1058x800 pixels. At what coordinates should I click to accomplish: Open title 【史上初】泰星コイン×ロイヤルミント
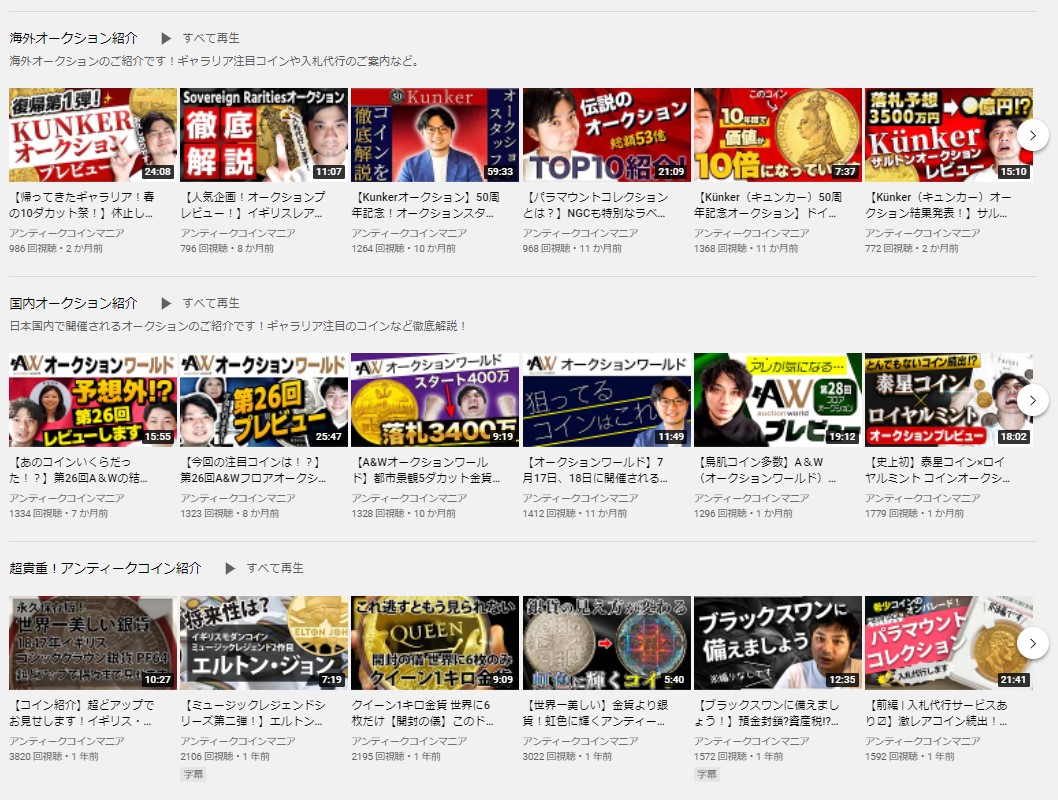pyautogui.click(x=938, y=470)
